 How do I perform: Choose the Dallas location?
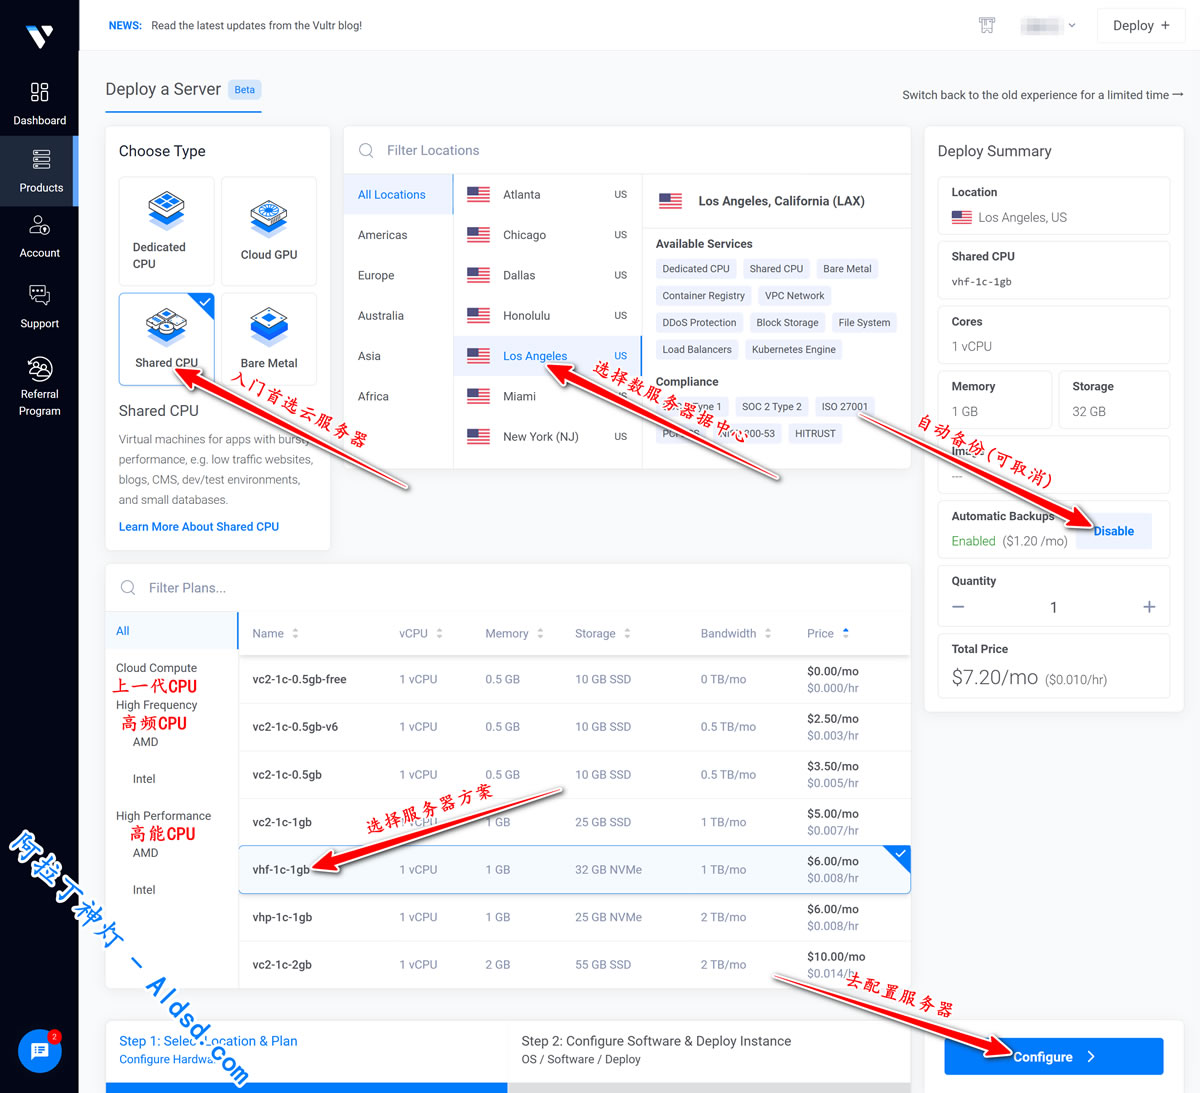547,275
